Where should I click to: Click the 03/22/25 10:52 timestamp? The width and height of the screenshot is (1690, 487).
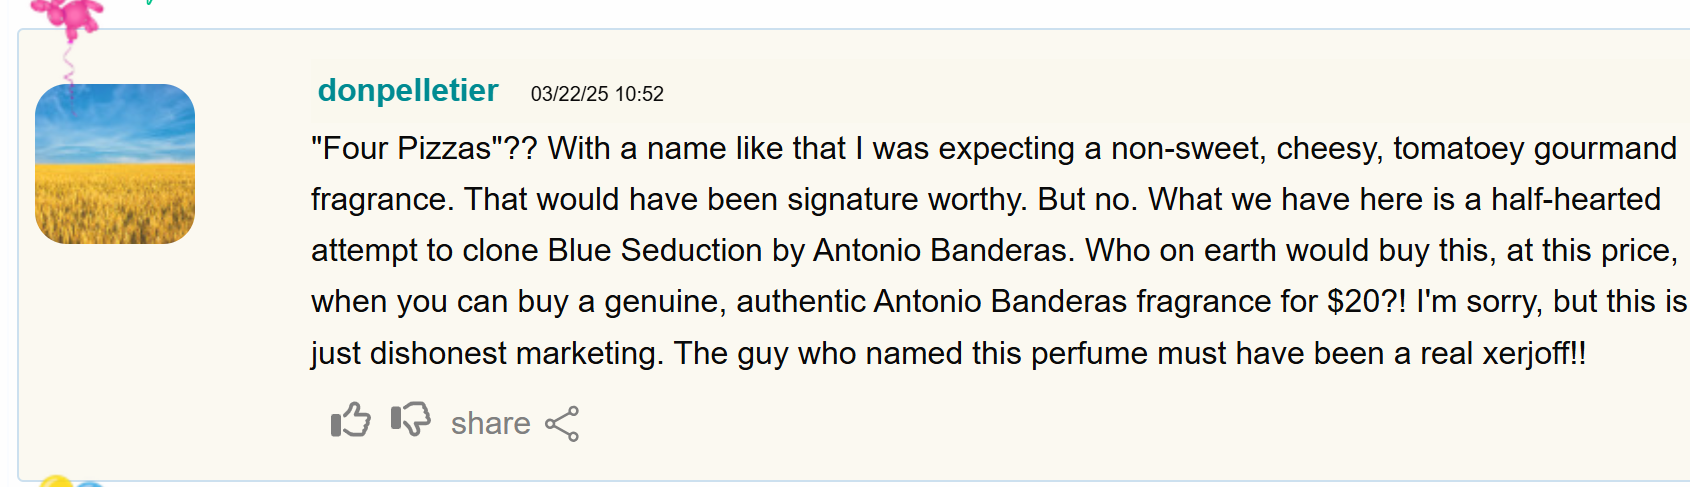pos(597,94)
